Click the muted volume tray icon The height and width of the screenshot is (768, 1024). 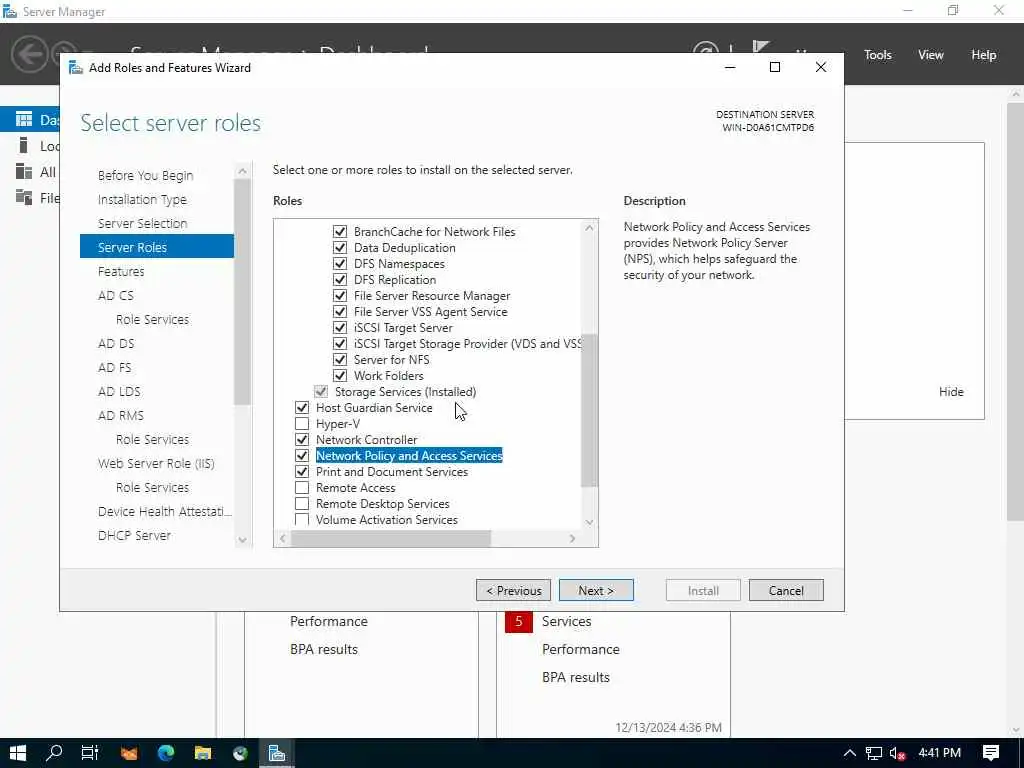click(898, 754)
